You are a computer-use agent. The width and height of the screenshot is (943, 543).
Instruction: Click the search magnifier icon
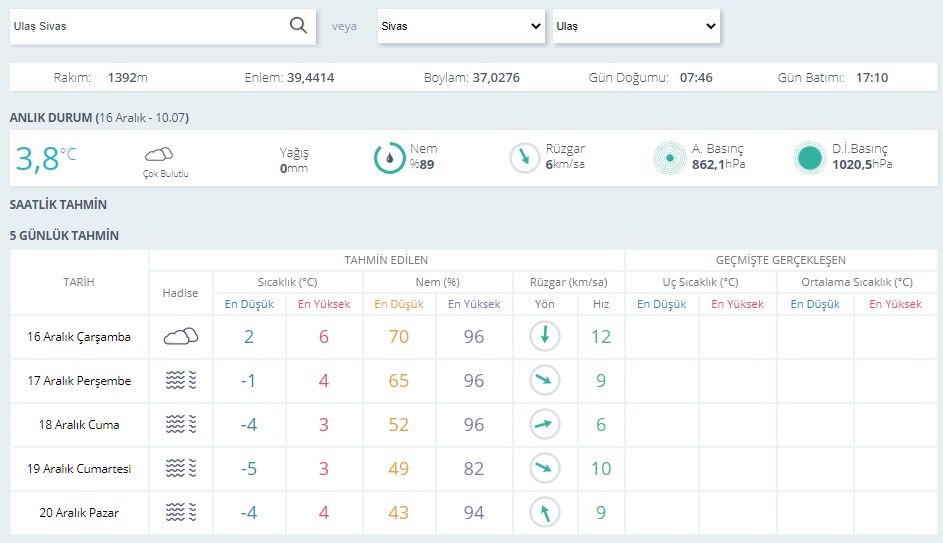tap(298, 26)
